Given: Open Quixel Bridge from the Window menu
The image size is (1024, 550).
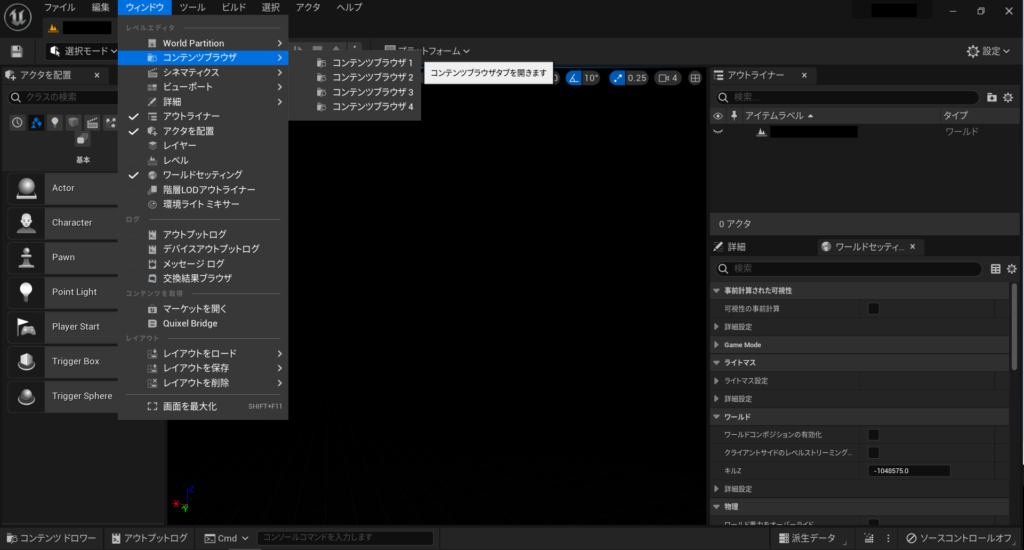Looking at the screenshot, I should pos(190,324).
